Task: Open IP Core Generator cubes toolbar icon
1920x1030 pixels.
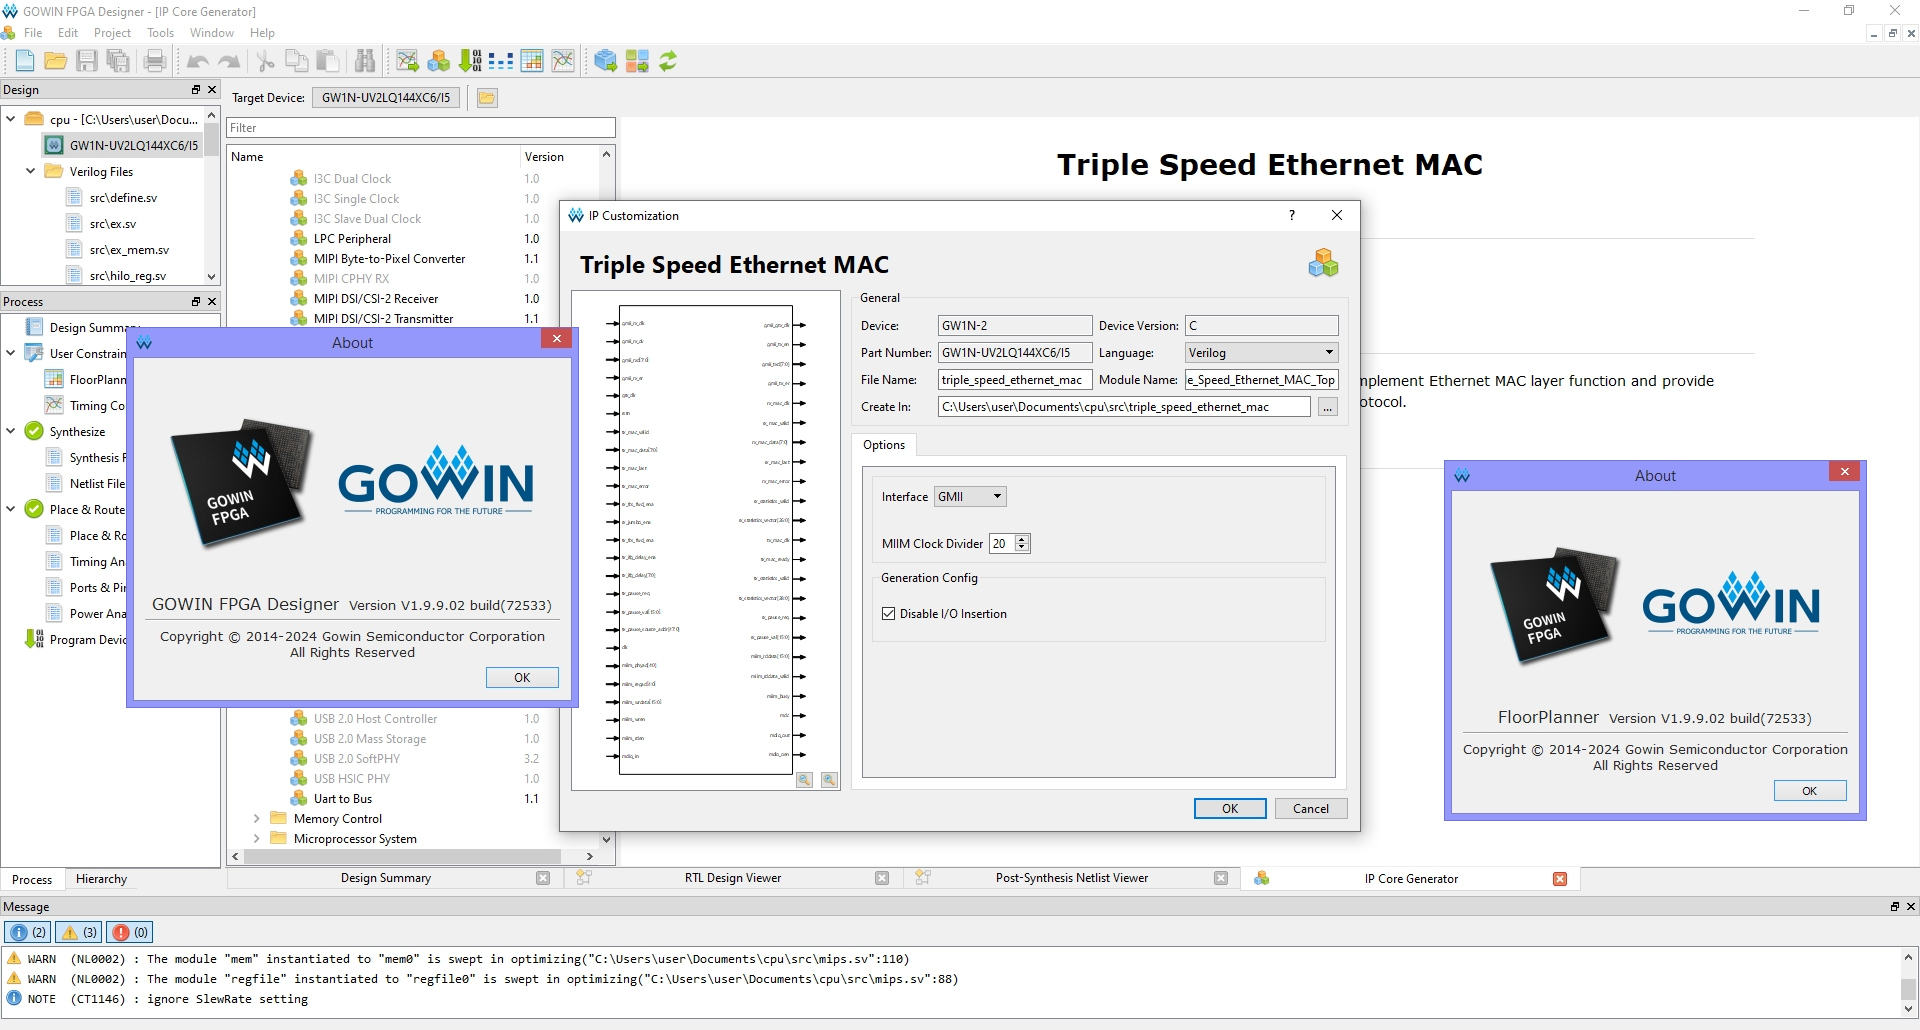Action: [438, 61]
